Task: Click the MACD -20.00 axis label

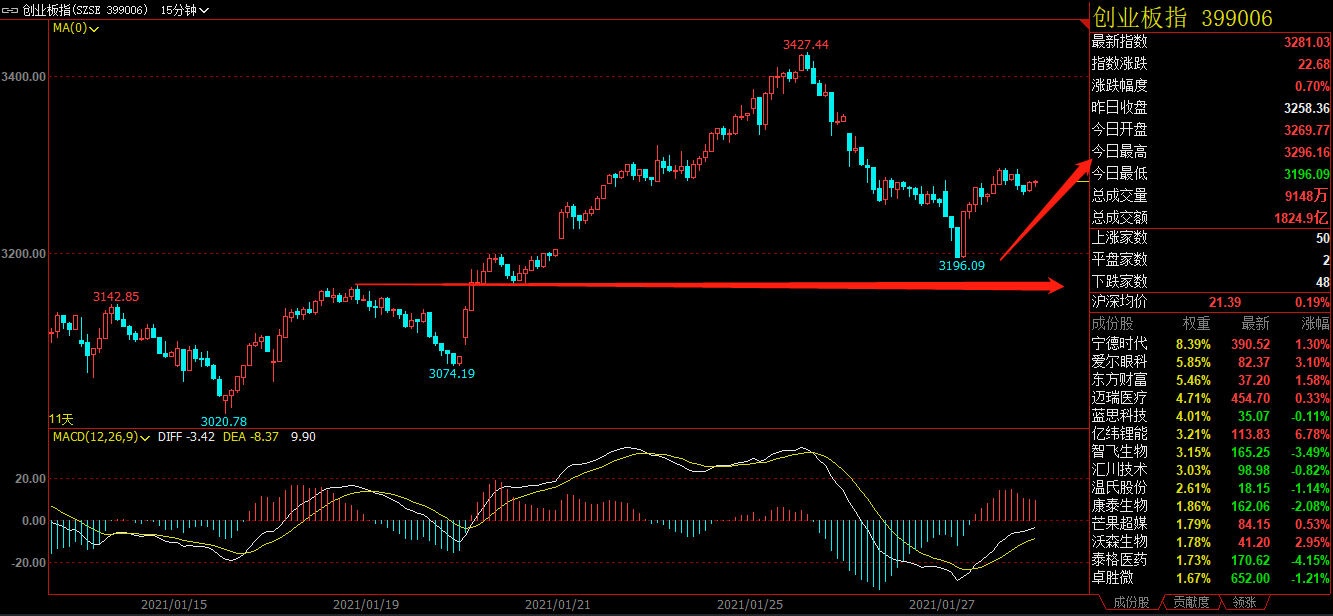Action: pyautogui.click(x=28, y=562)
